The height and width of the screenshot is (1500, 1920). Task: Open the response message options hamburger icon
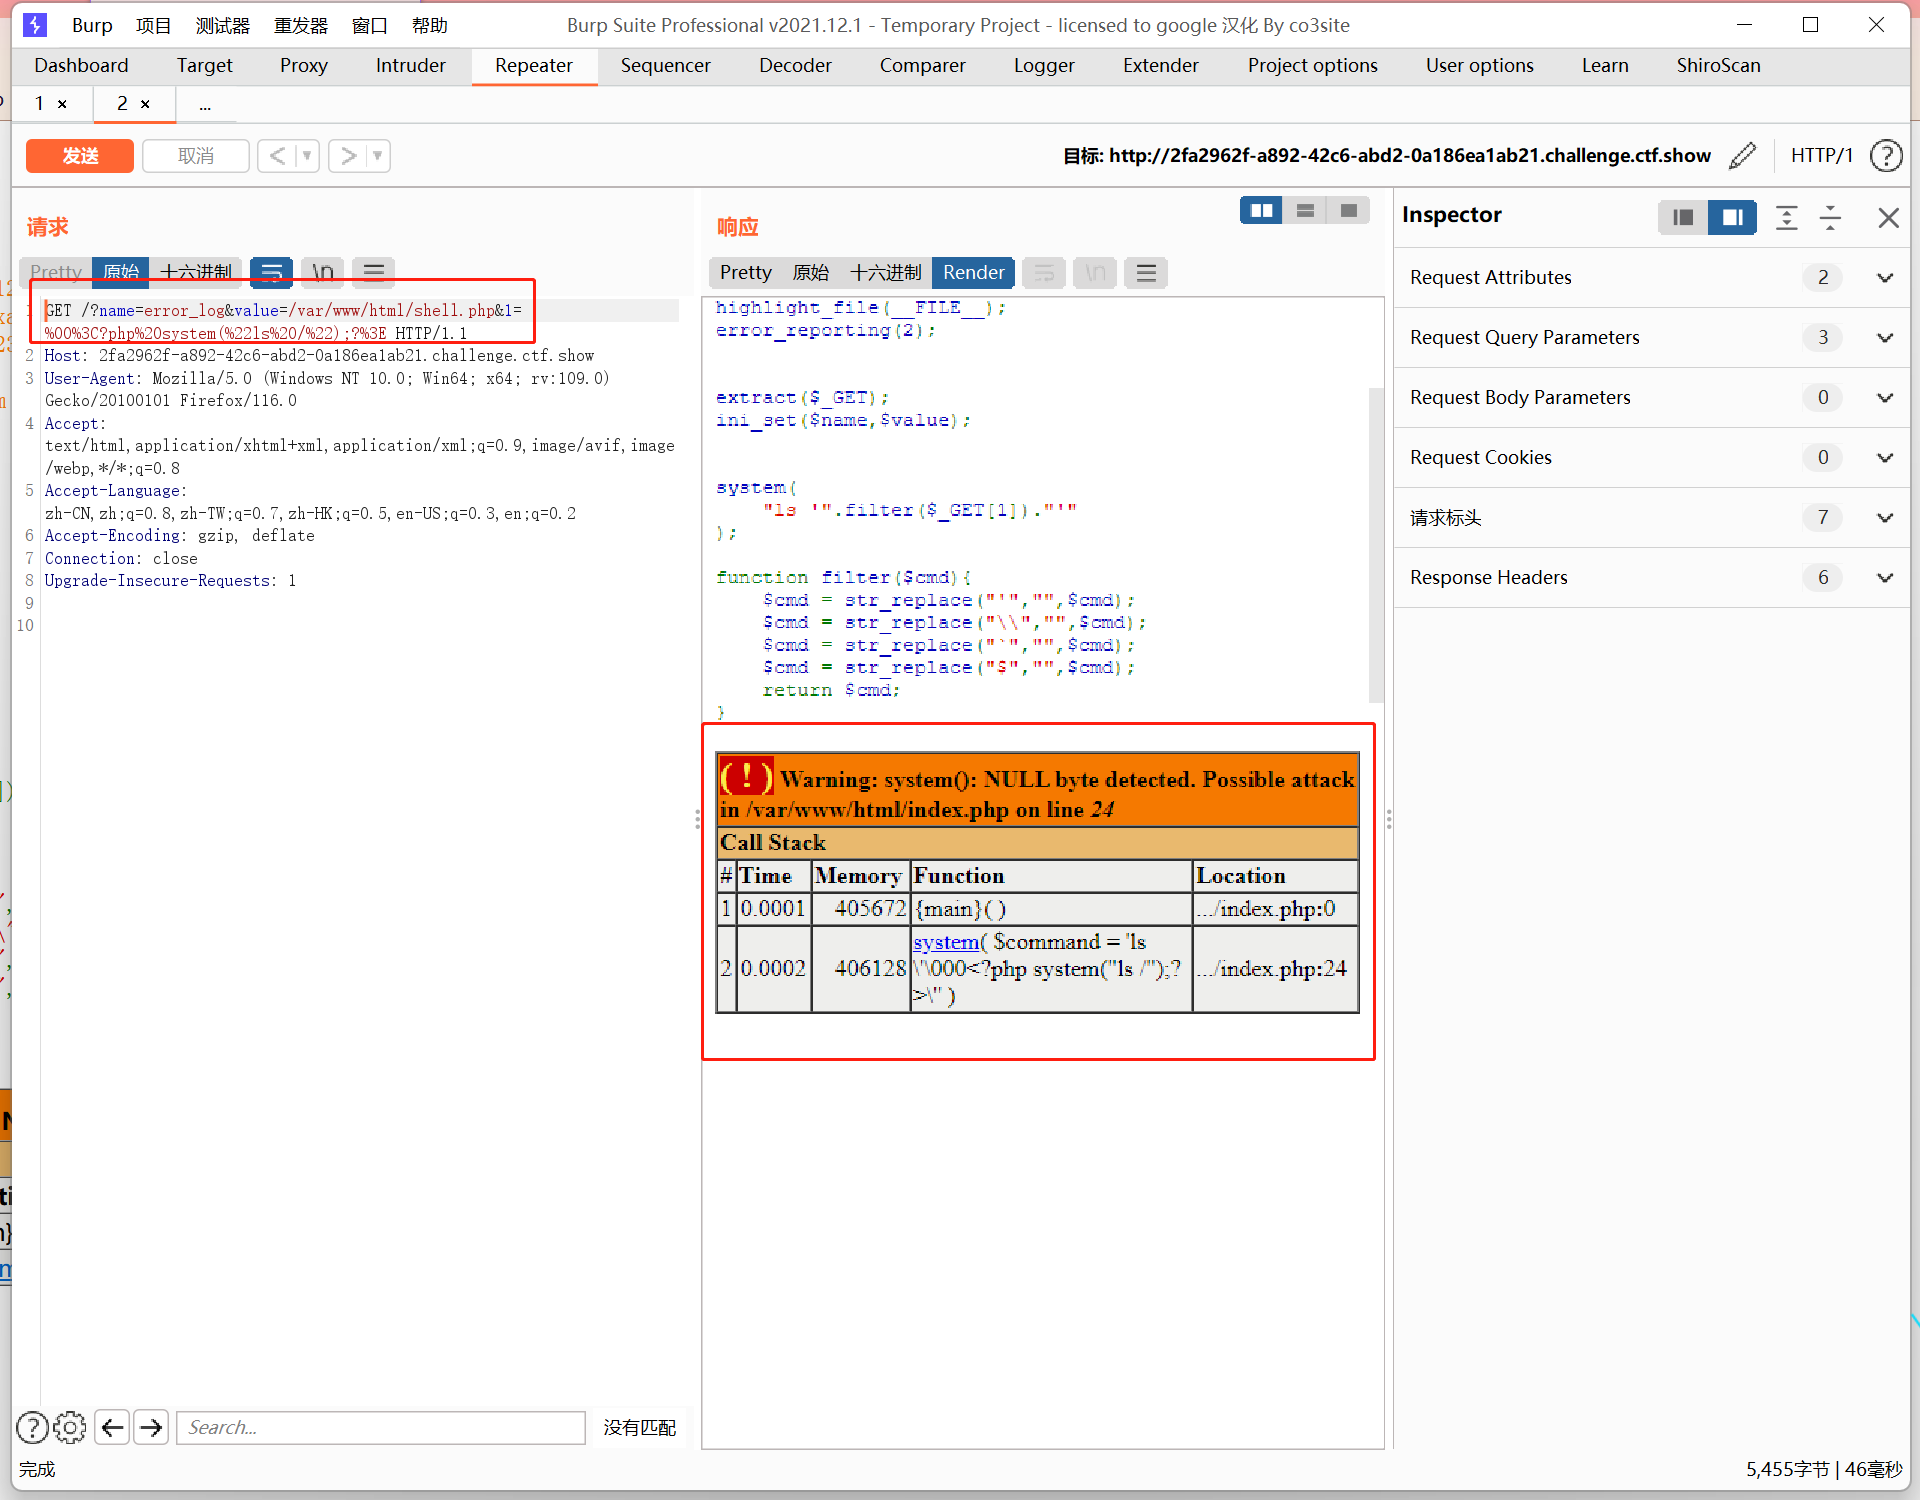point(1146,272)
